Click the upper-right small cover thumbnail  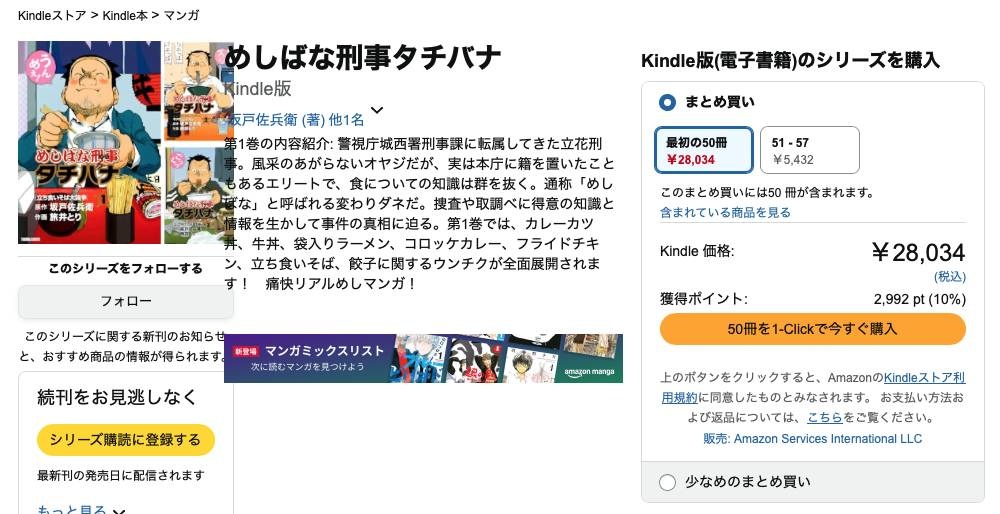(198, 92)
